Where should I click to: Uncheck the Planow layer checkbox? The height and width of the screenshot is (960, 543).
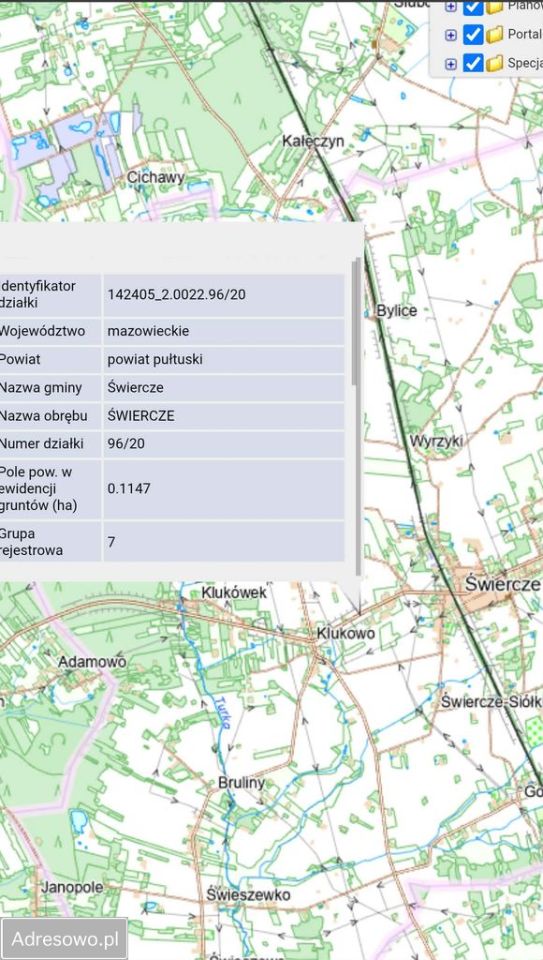473,6
